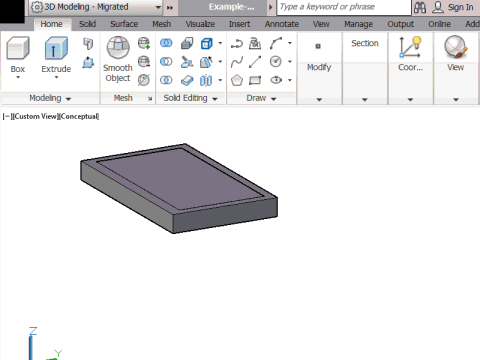Open the Ellipse flyout arrow

coord(290,80)
